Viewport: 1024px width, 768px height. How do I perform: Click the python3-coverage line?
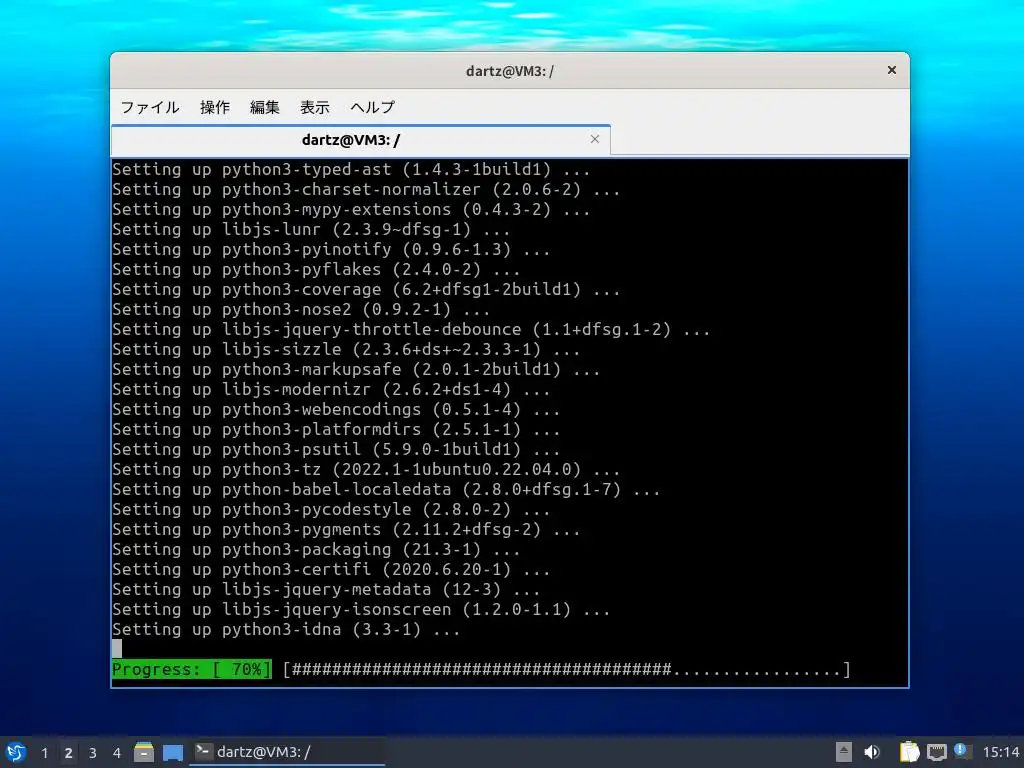click(366, 289)
